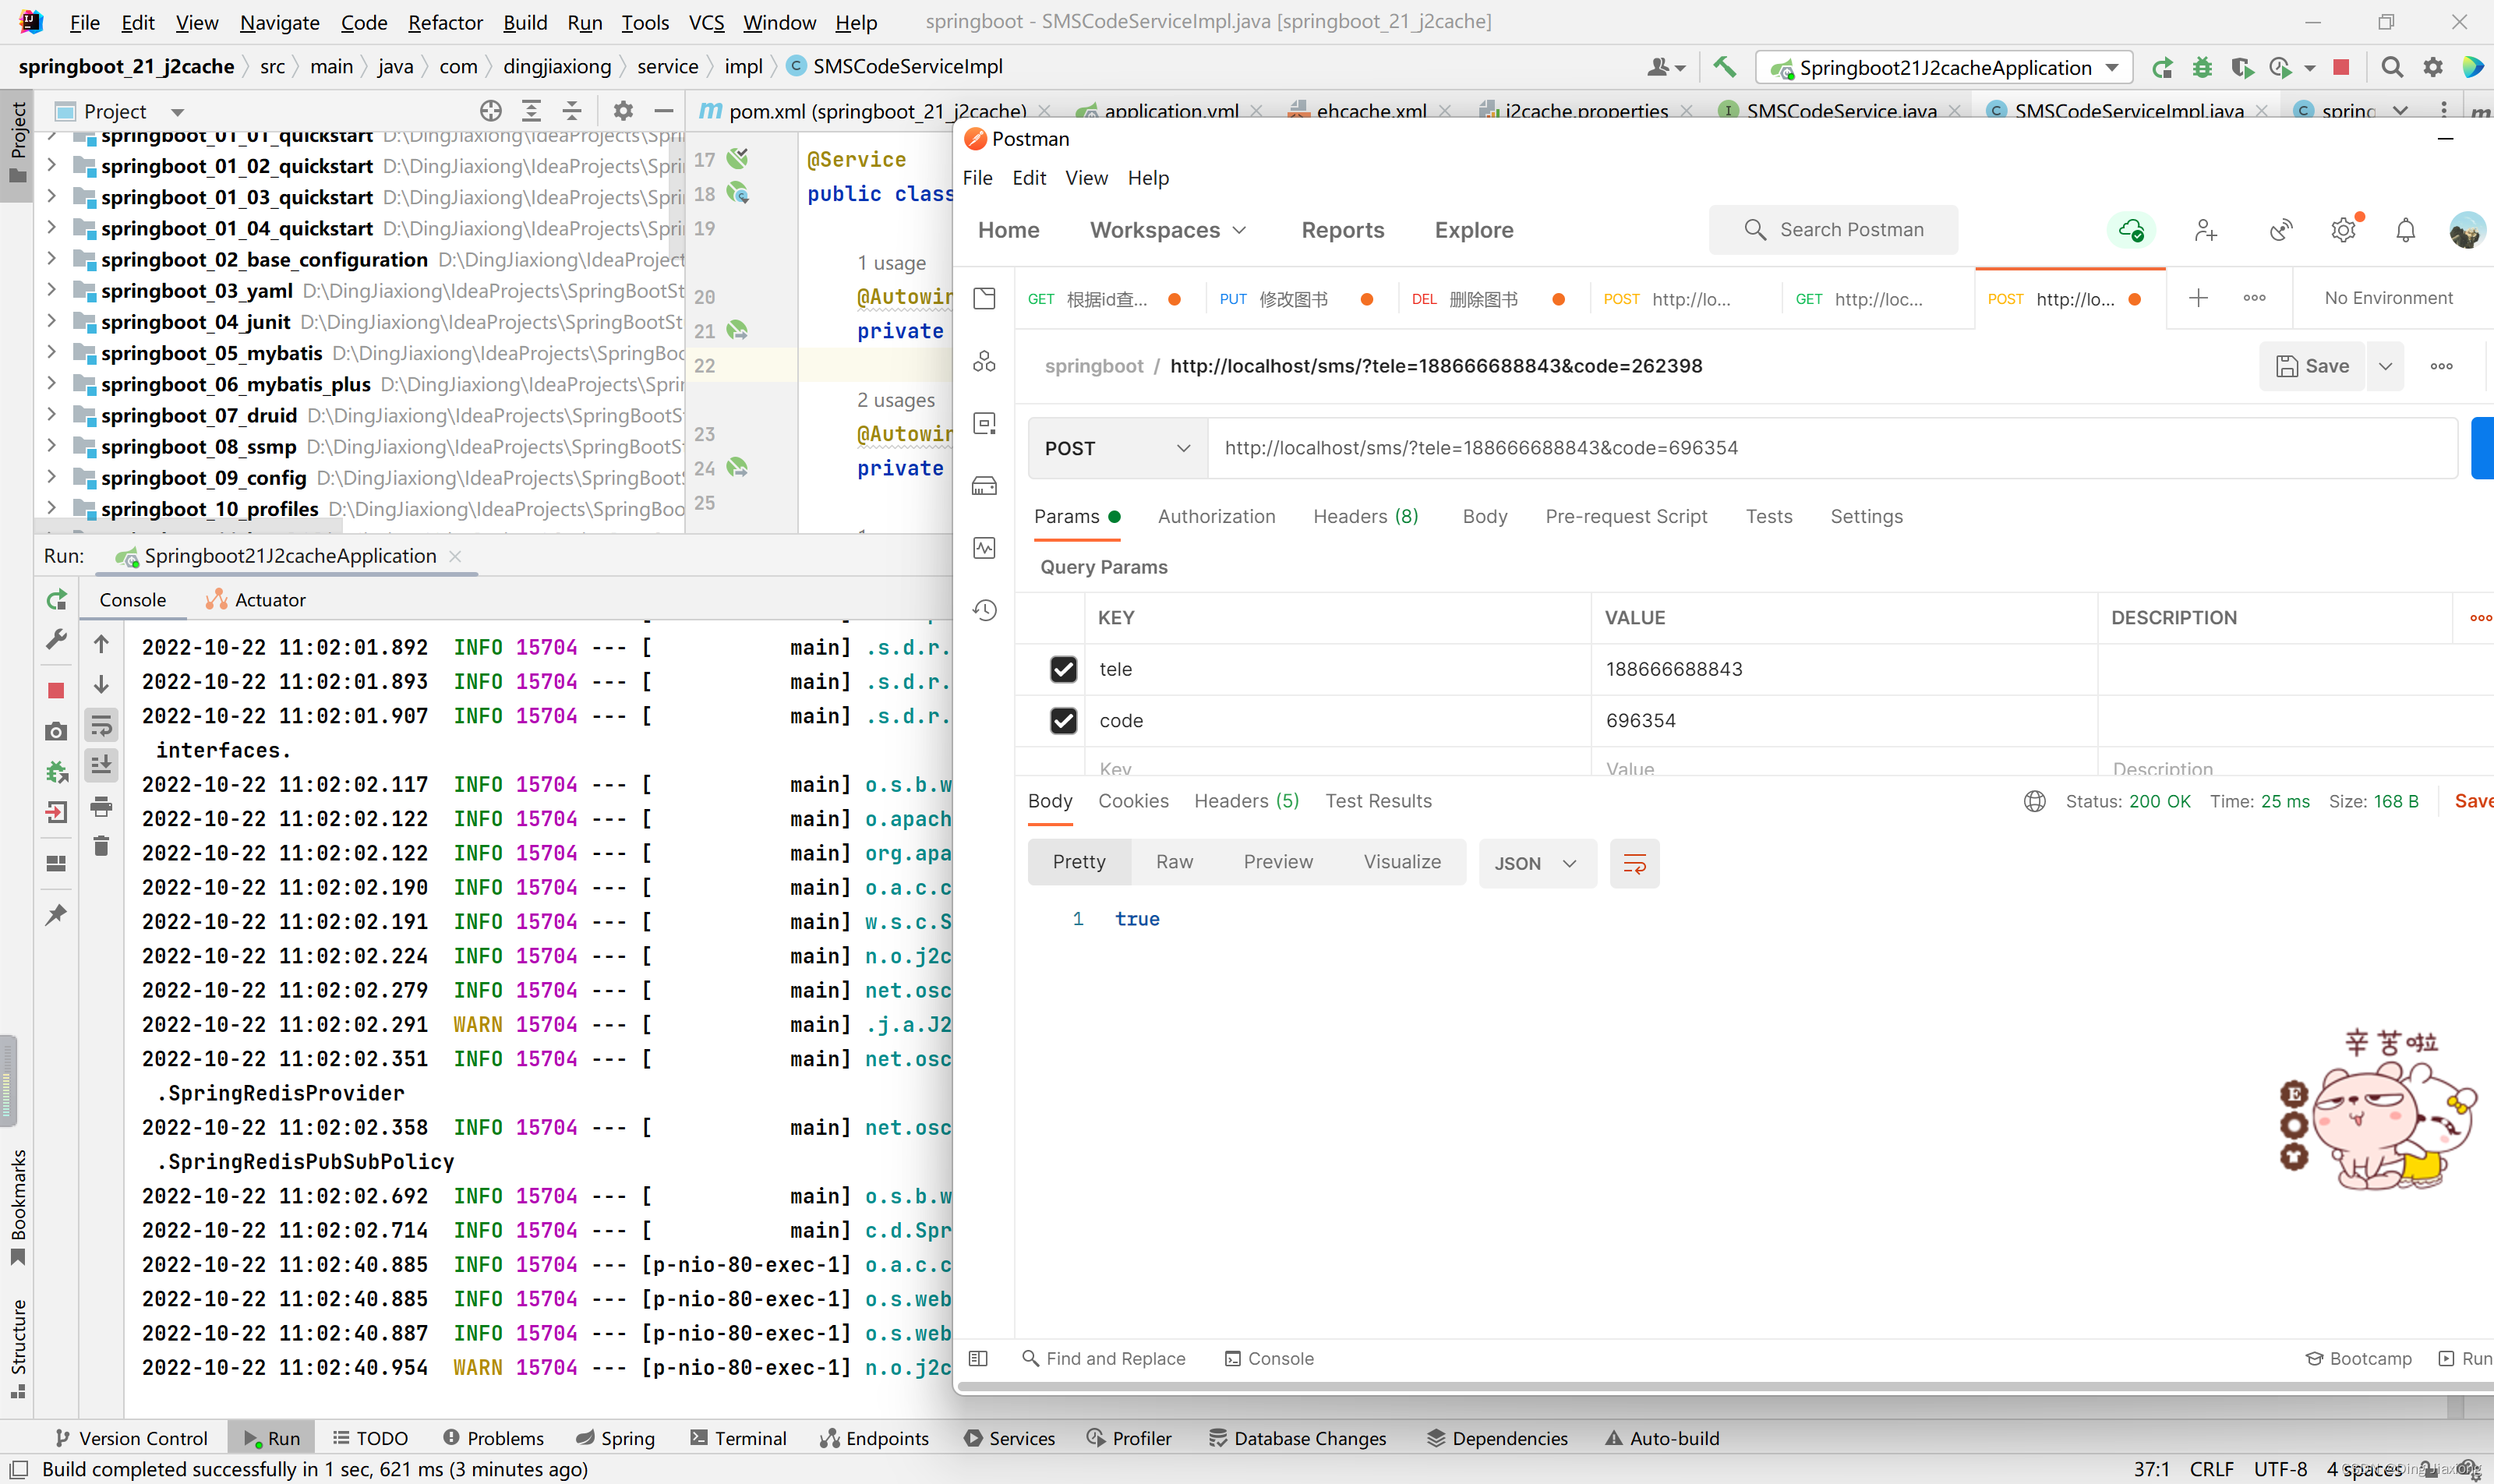Open the Save button dropdown arrow

click(2385, 366)
